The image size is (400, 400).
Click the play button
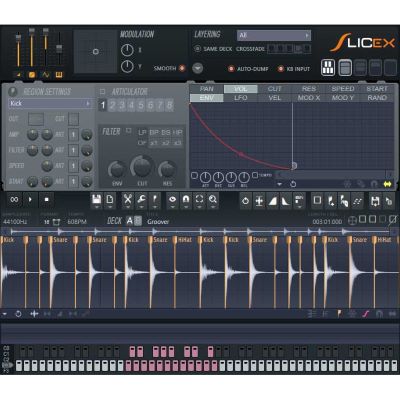point(30,200)
